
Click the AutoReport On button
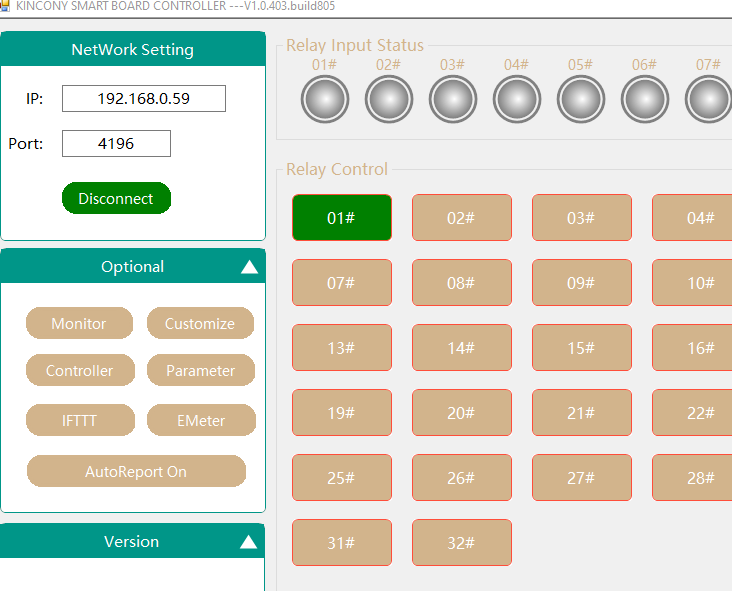[136, 472]
